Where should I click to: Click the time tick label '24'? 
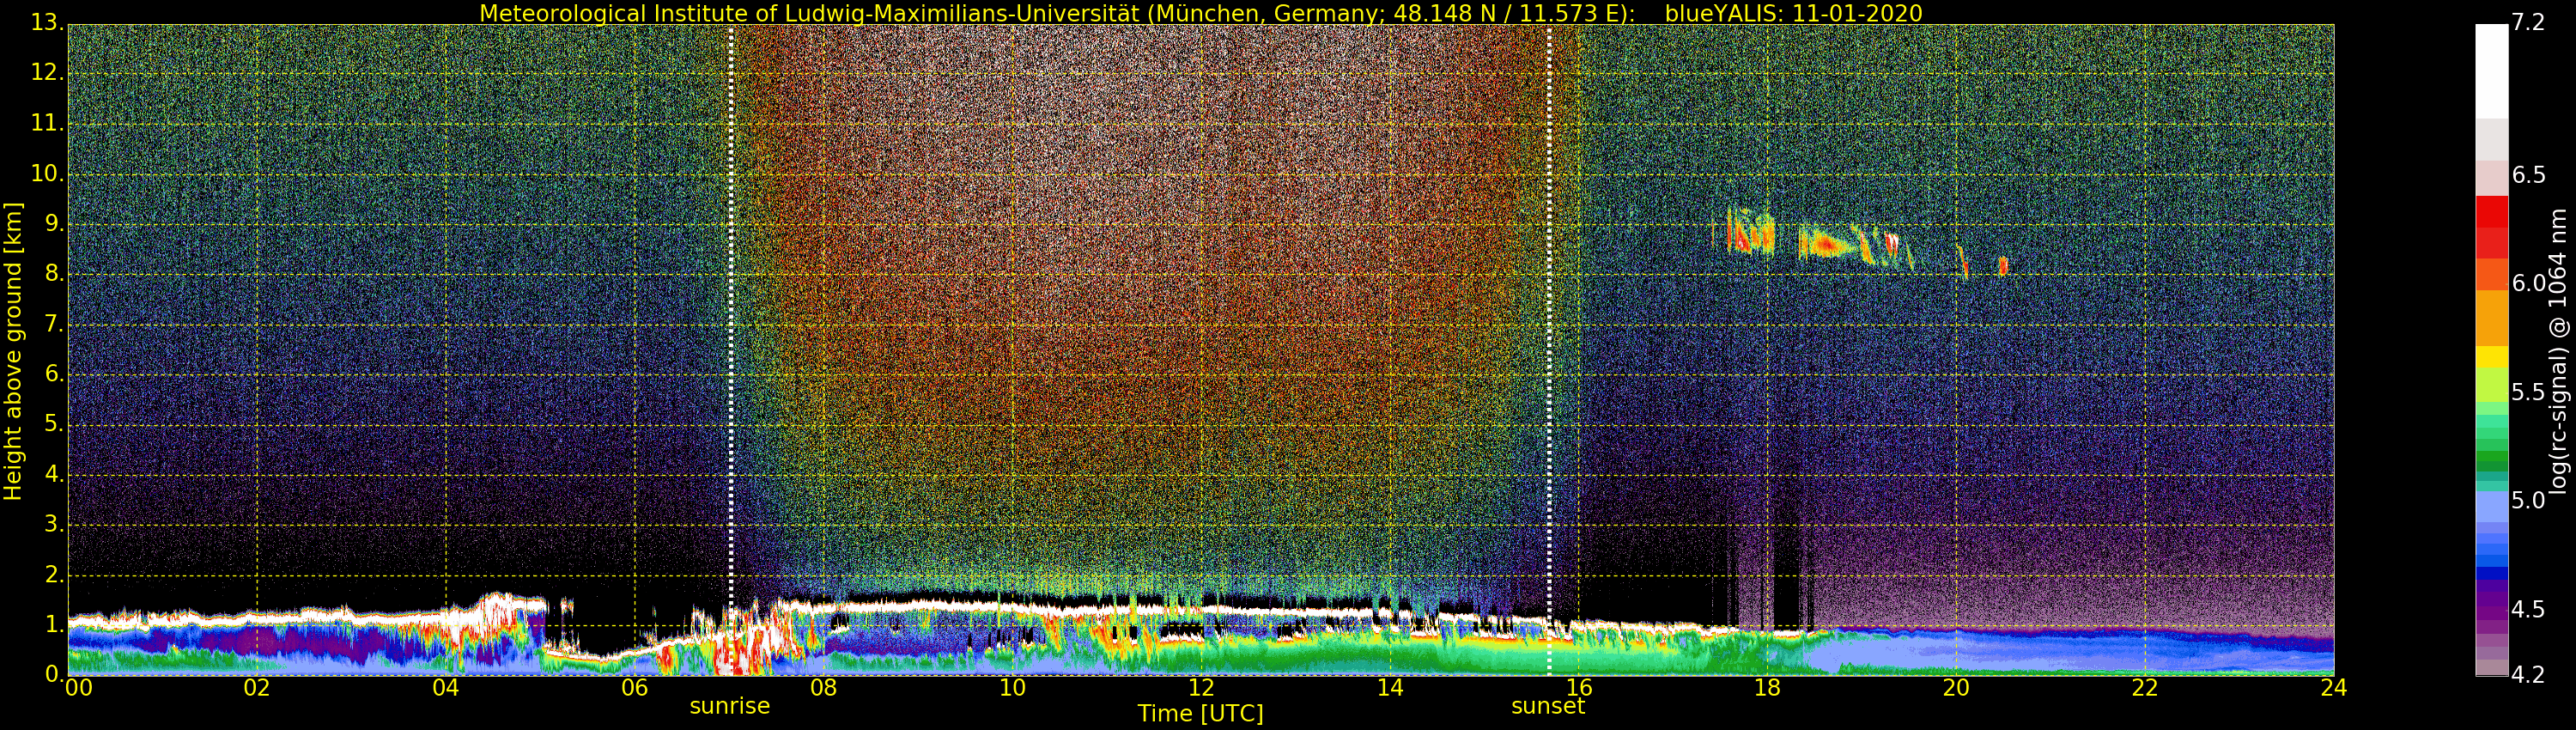(2334, 687)
